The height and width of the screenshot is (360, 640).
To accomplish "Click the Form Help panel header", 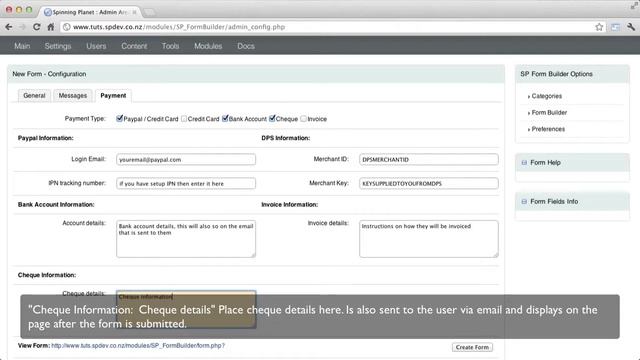I will tap(572, 162).
